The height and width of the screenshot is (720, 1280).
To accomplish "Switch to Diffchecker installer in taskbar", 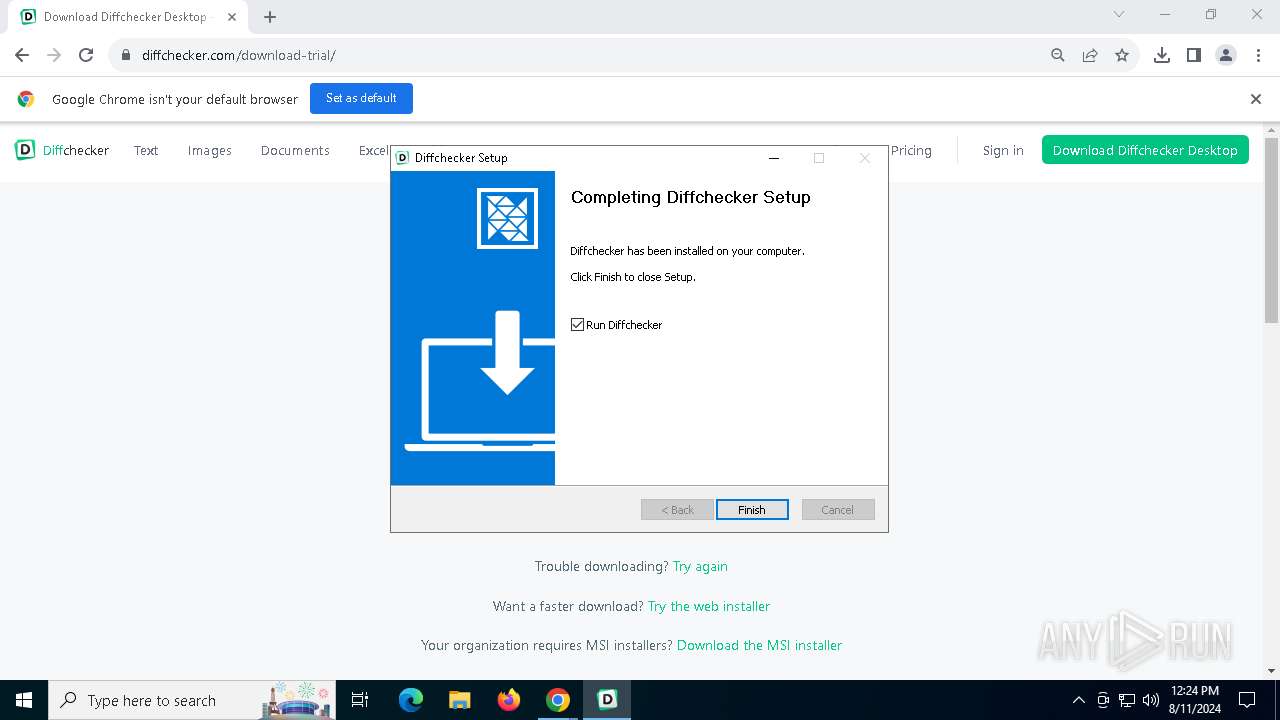I will pos(607,700).
